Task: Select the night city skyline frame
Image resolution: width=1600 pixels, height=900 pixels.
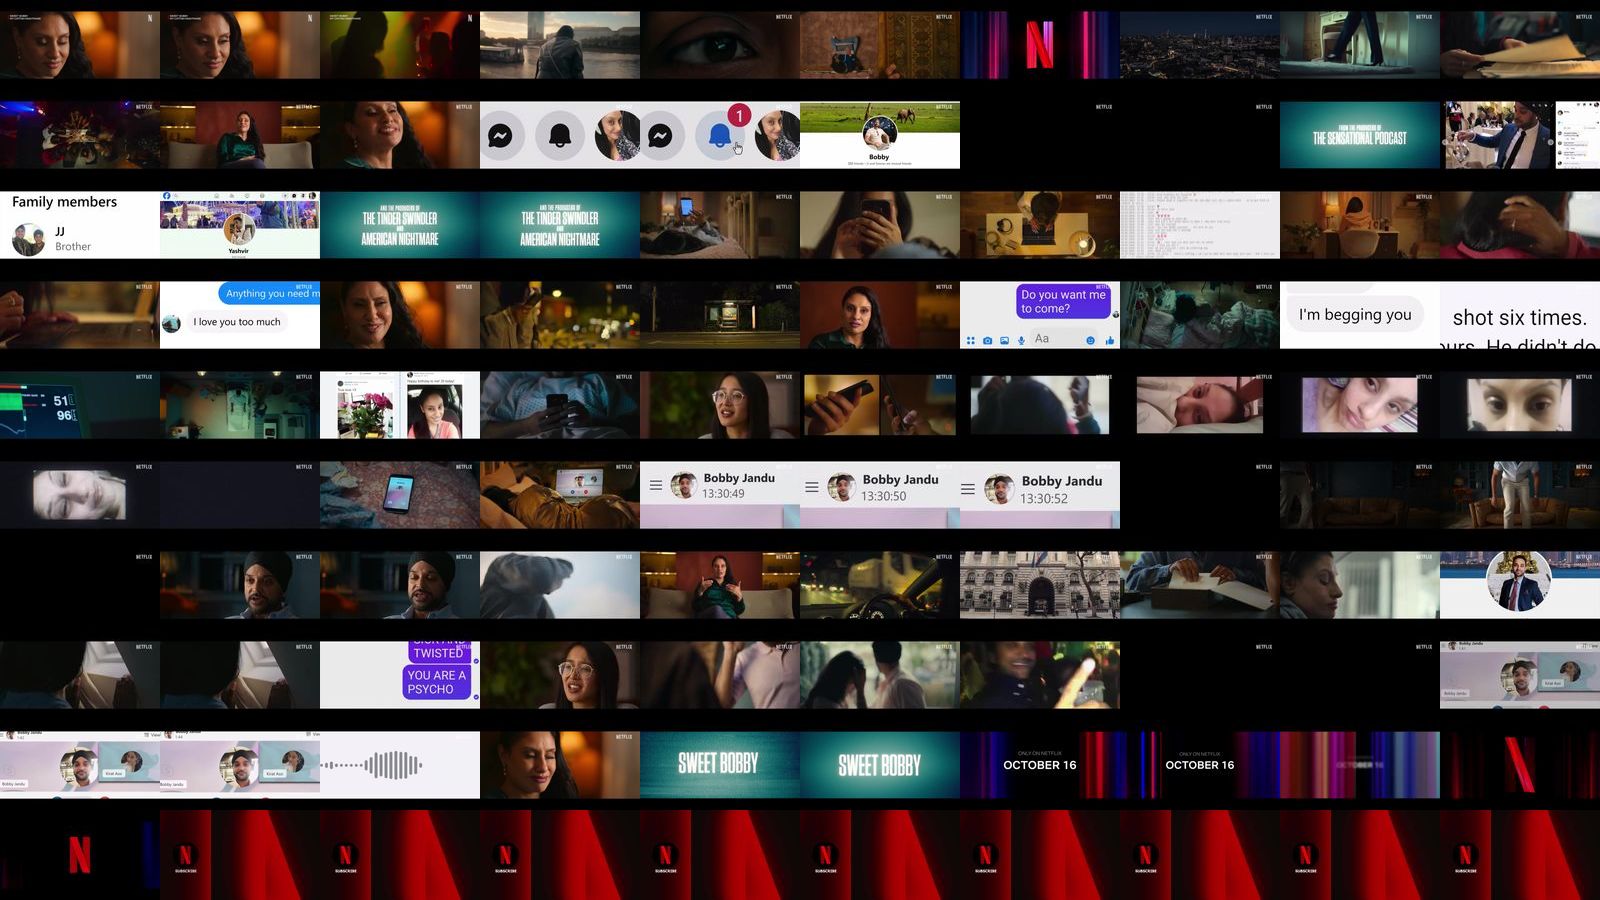Action: coord(1200,45)
